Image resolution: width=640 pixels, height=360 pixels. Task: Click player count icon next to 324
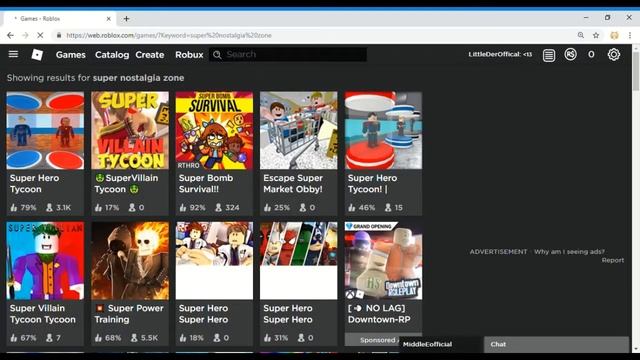point(218,208)
